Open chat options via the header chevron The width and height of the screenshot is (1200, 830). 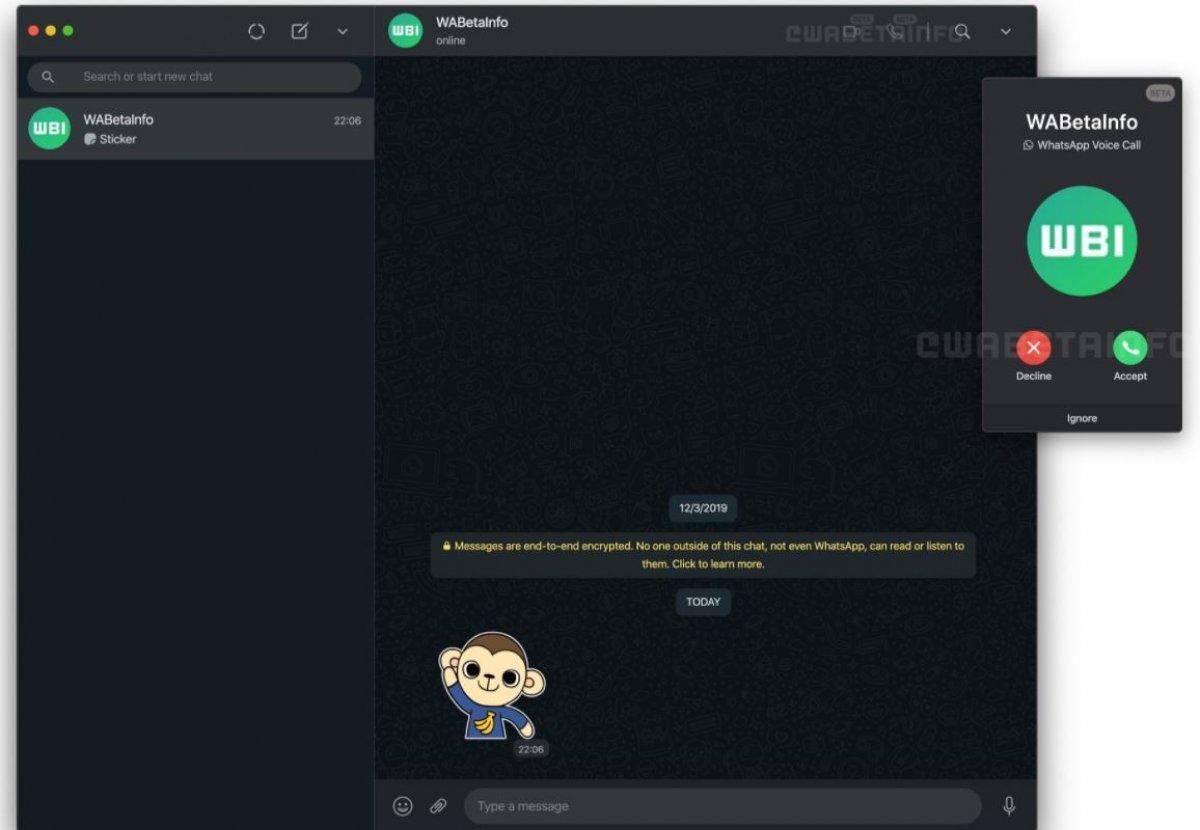1005,31
